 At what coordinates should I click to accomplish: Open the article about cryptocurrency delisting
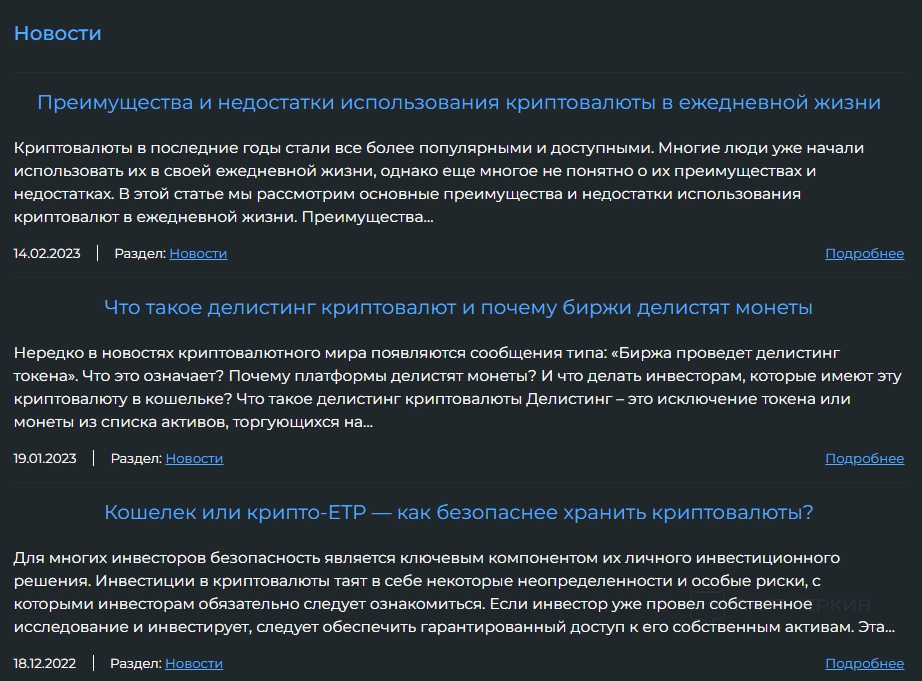click(x=458, y=307)
